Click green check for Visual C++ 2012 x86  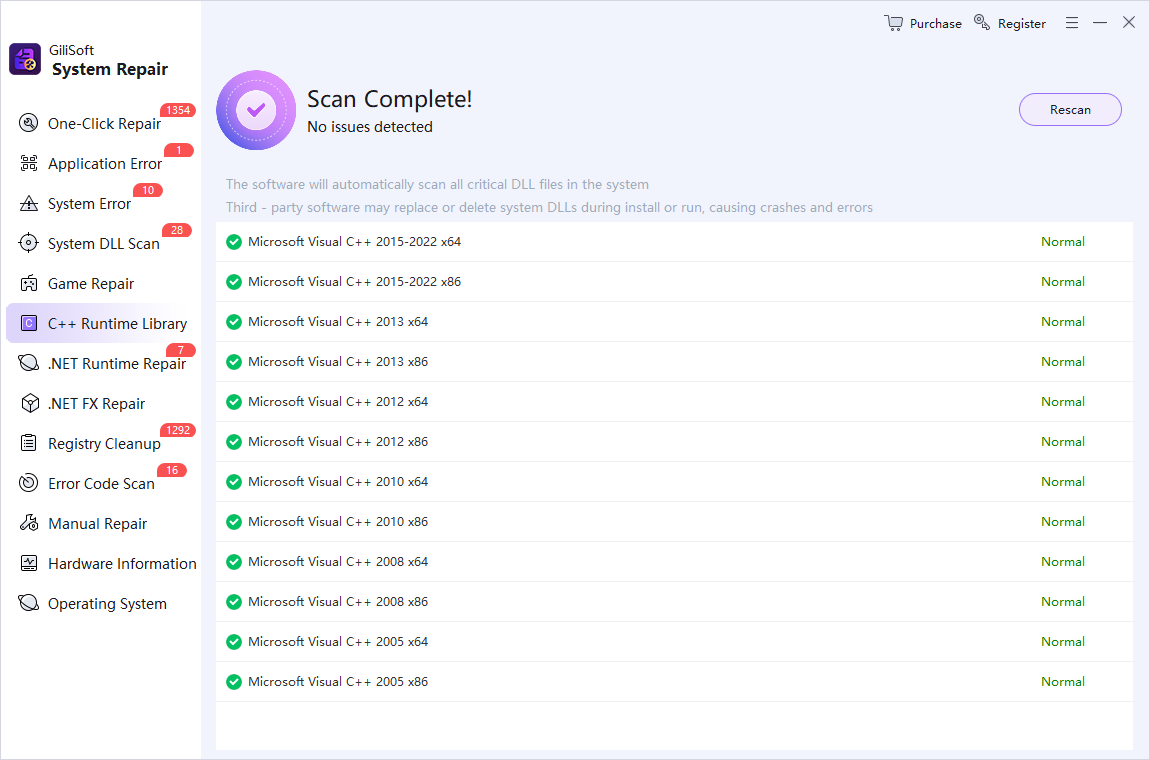pos(234,442)
